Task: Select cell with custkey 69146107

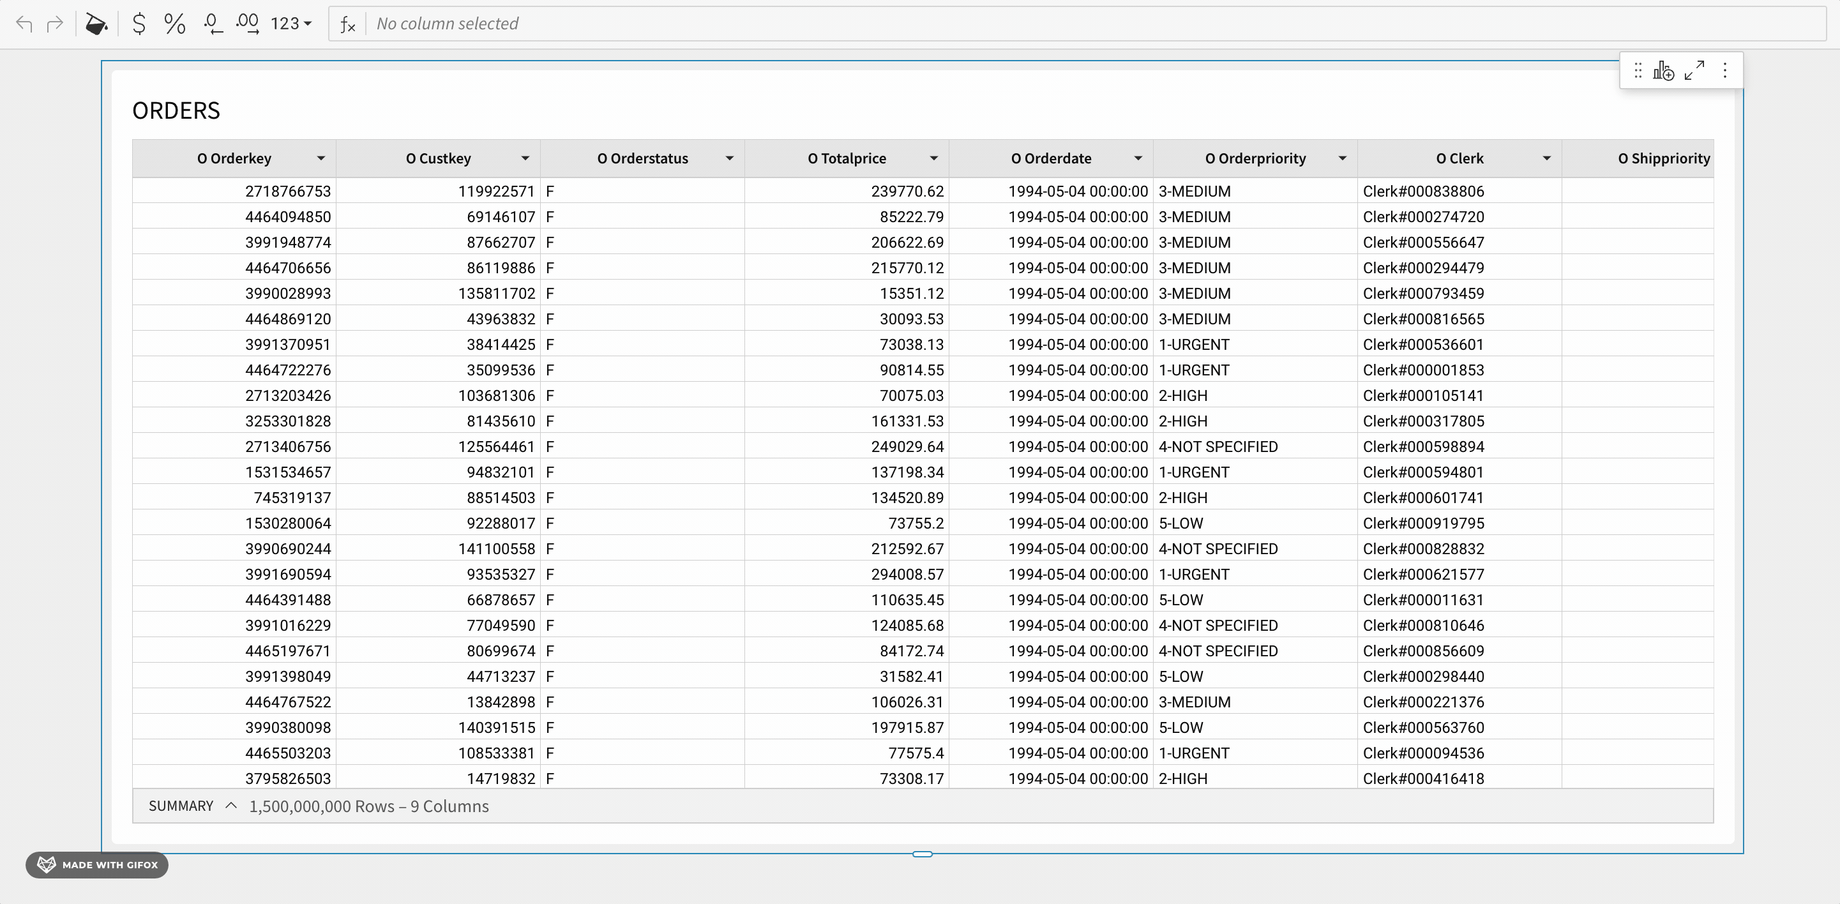Action: [438, 217]
